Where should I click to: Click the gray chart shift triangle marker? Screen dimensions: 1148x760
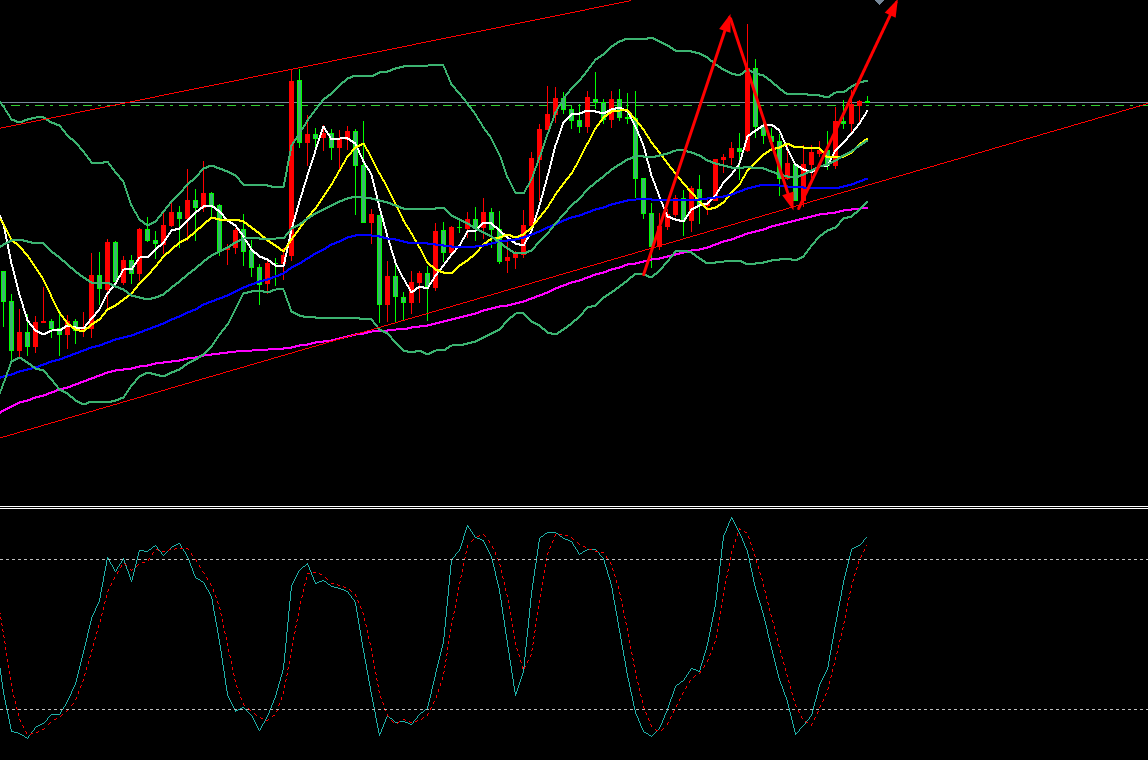[x=881, y=2]
